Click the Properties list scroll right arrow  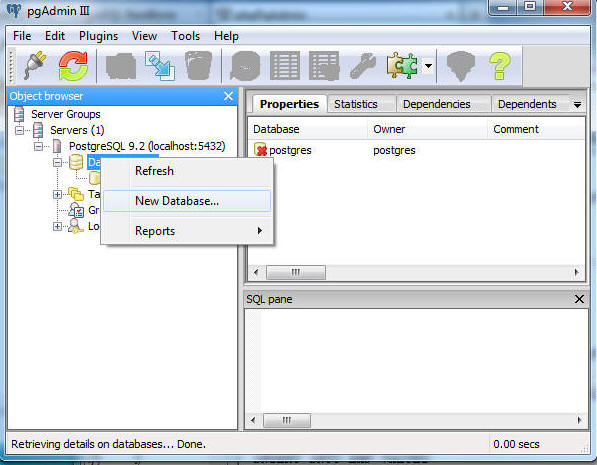tap(577, 272)
